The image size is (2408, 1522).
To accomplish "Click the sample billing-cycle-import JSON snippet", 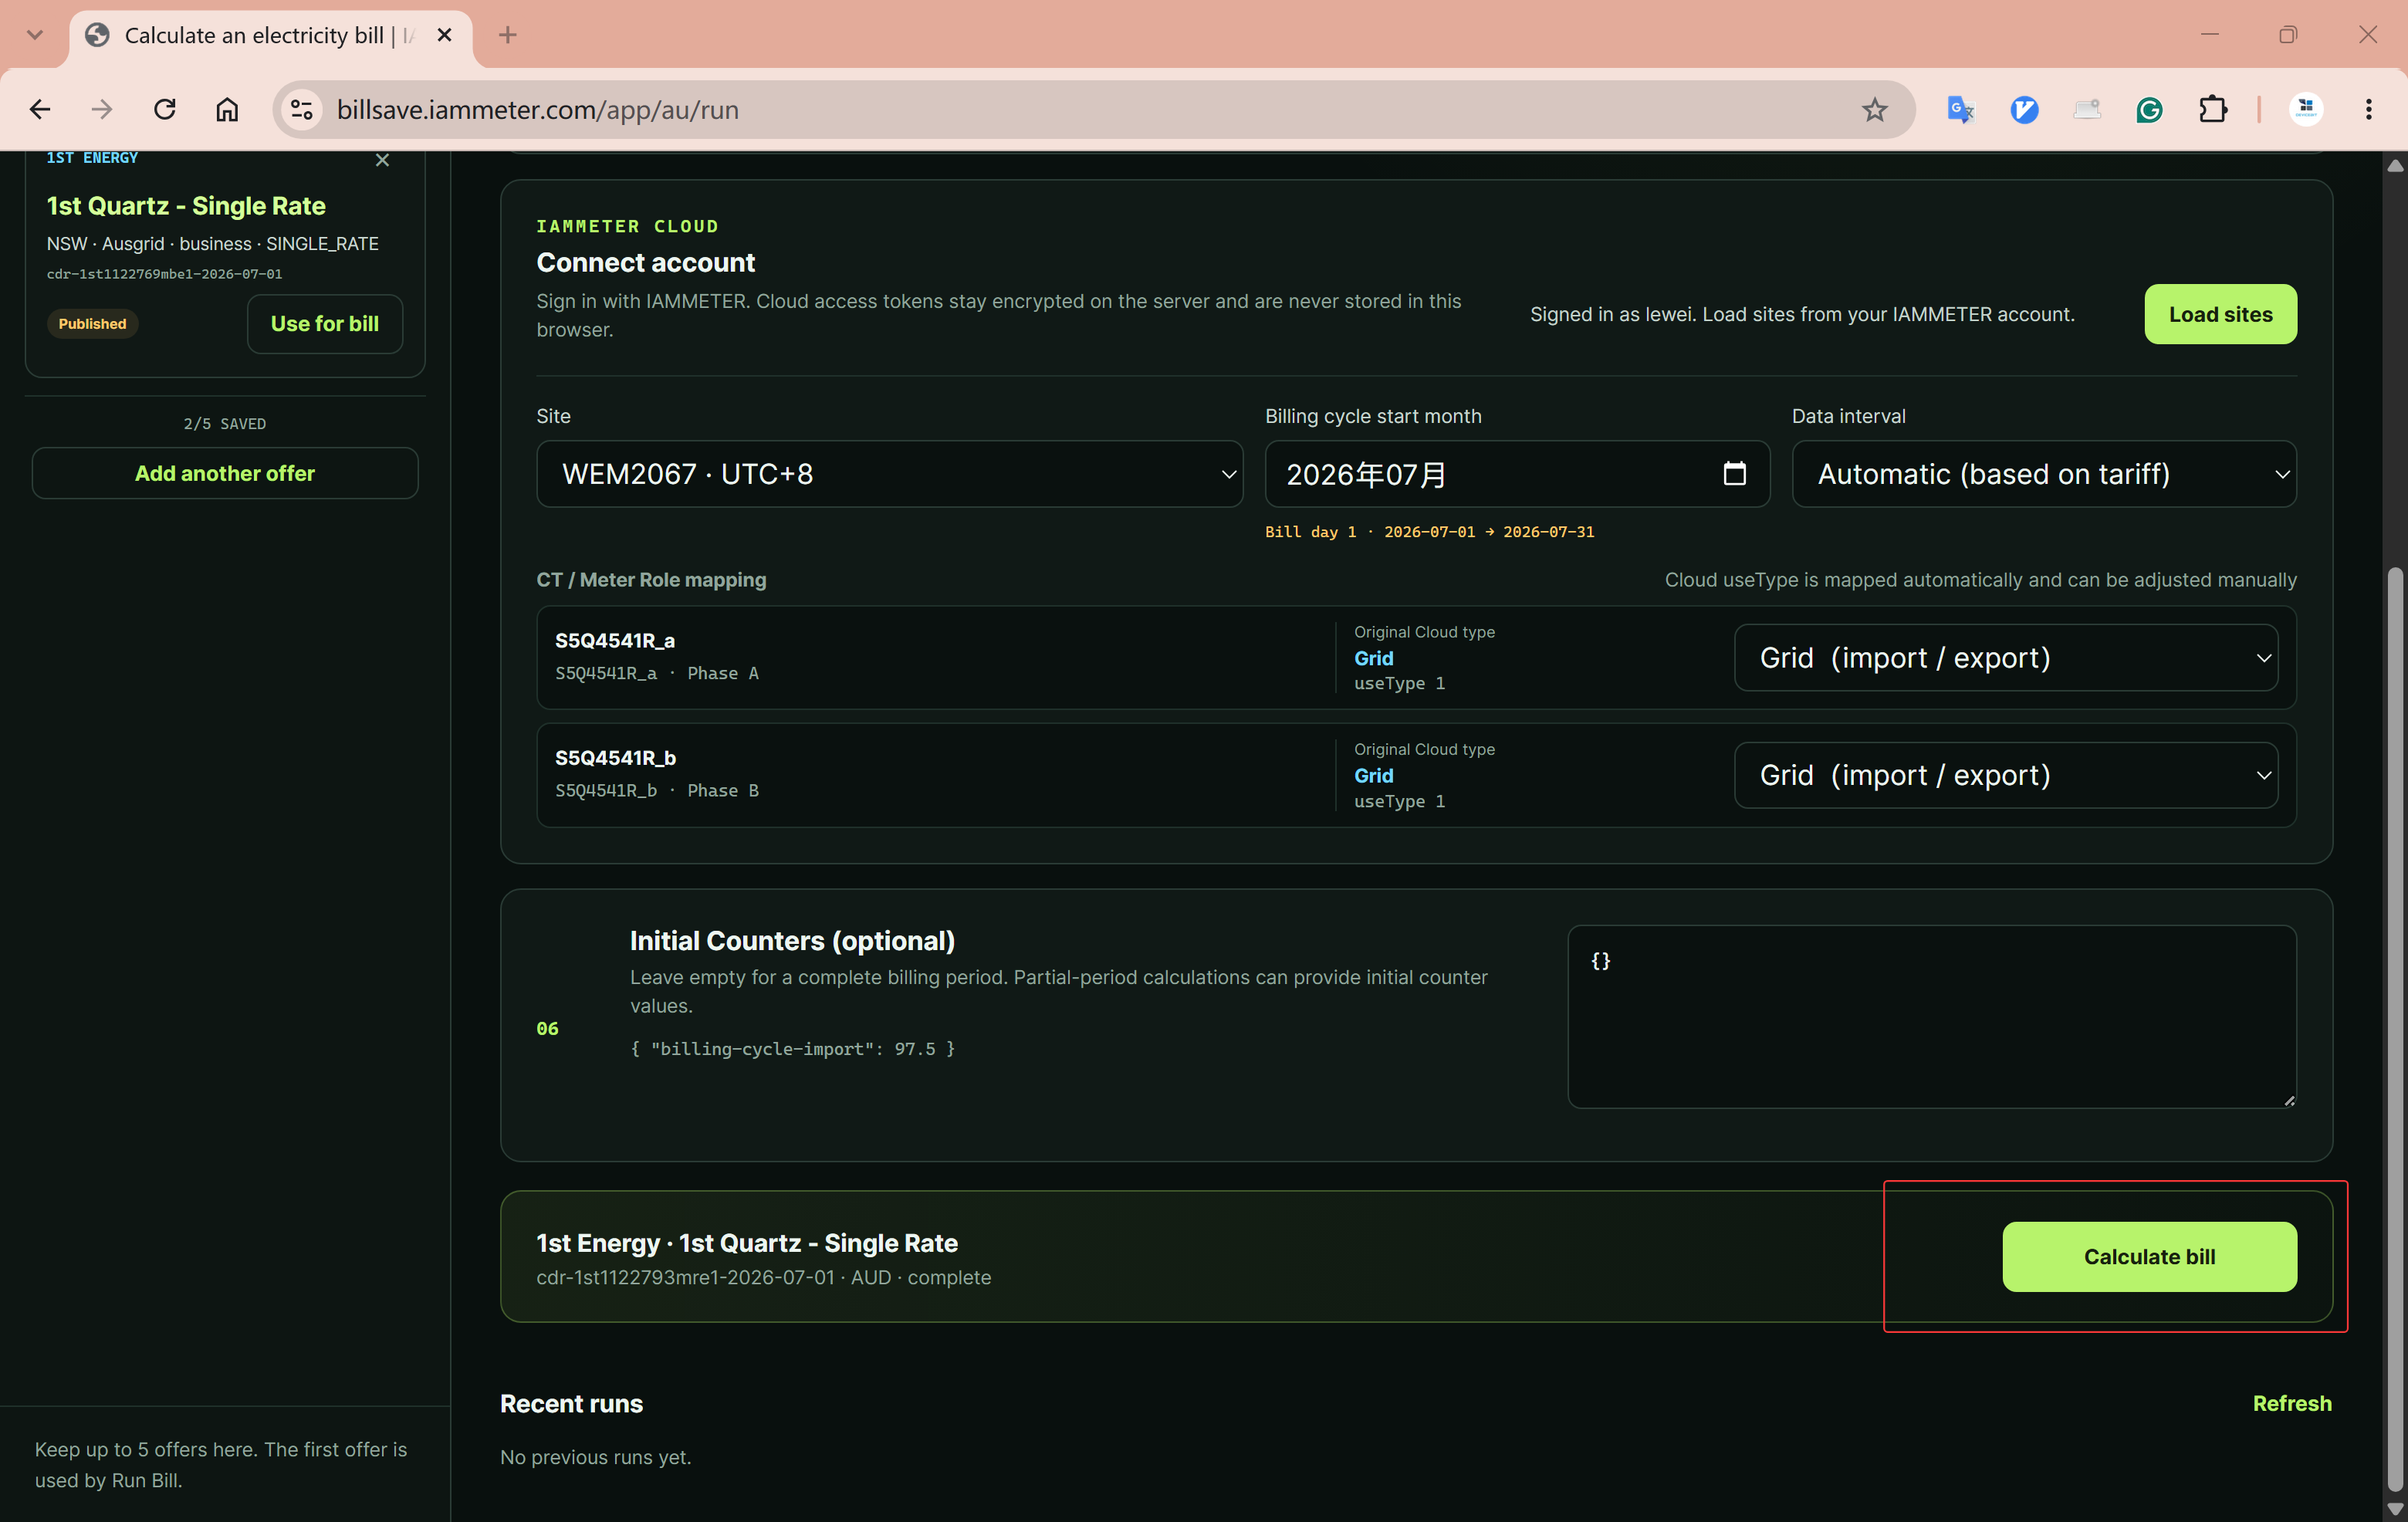I will coord(792,1049).
